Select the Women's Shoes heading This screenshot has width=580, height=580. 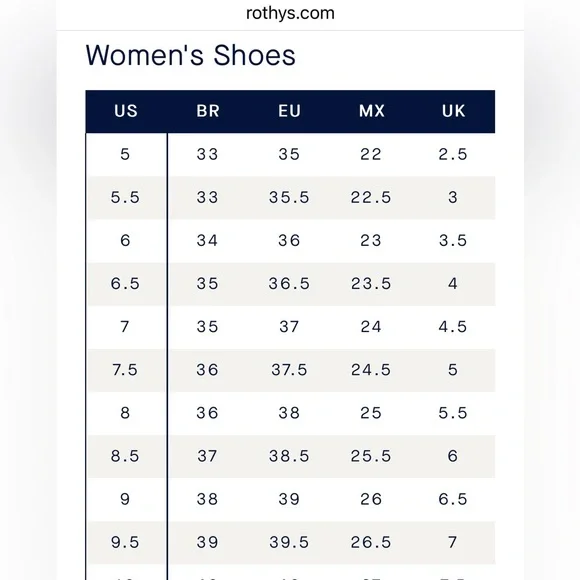[190, 55]
